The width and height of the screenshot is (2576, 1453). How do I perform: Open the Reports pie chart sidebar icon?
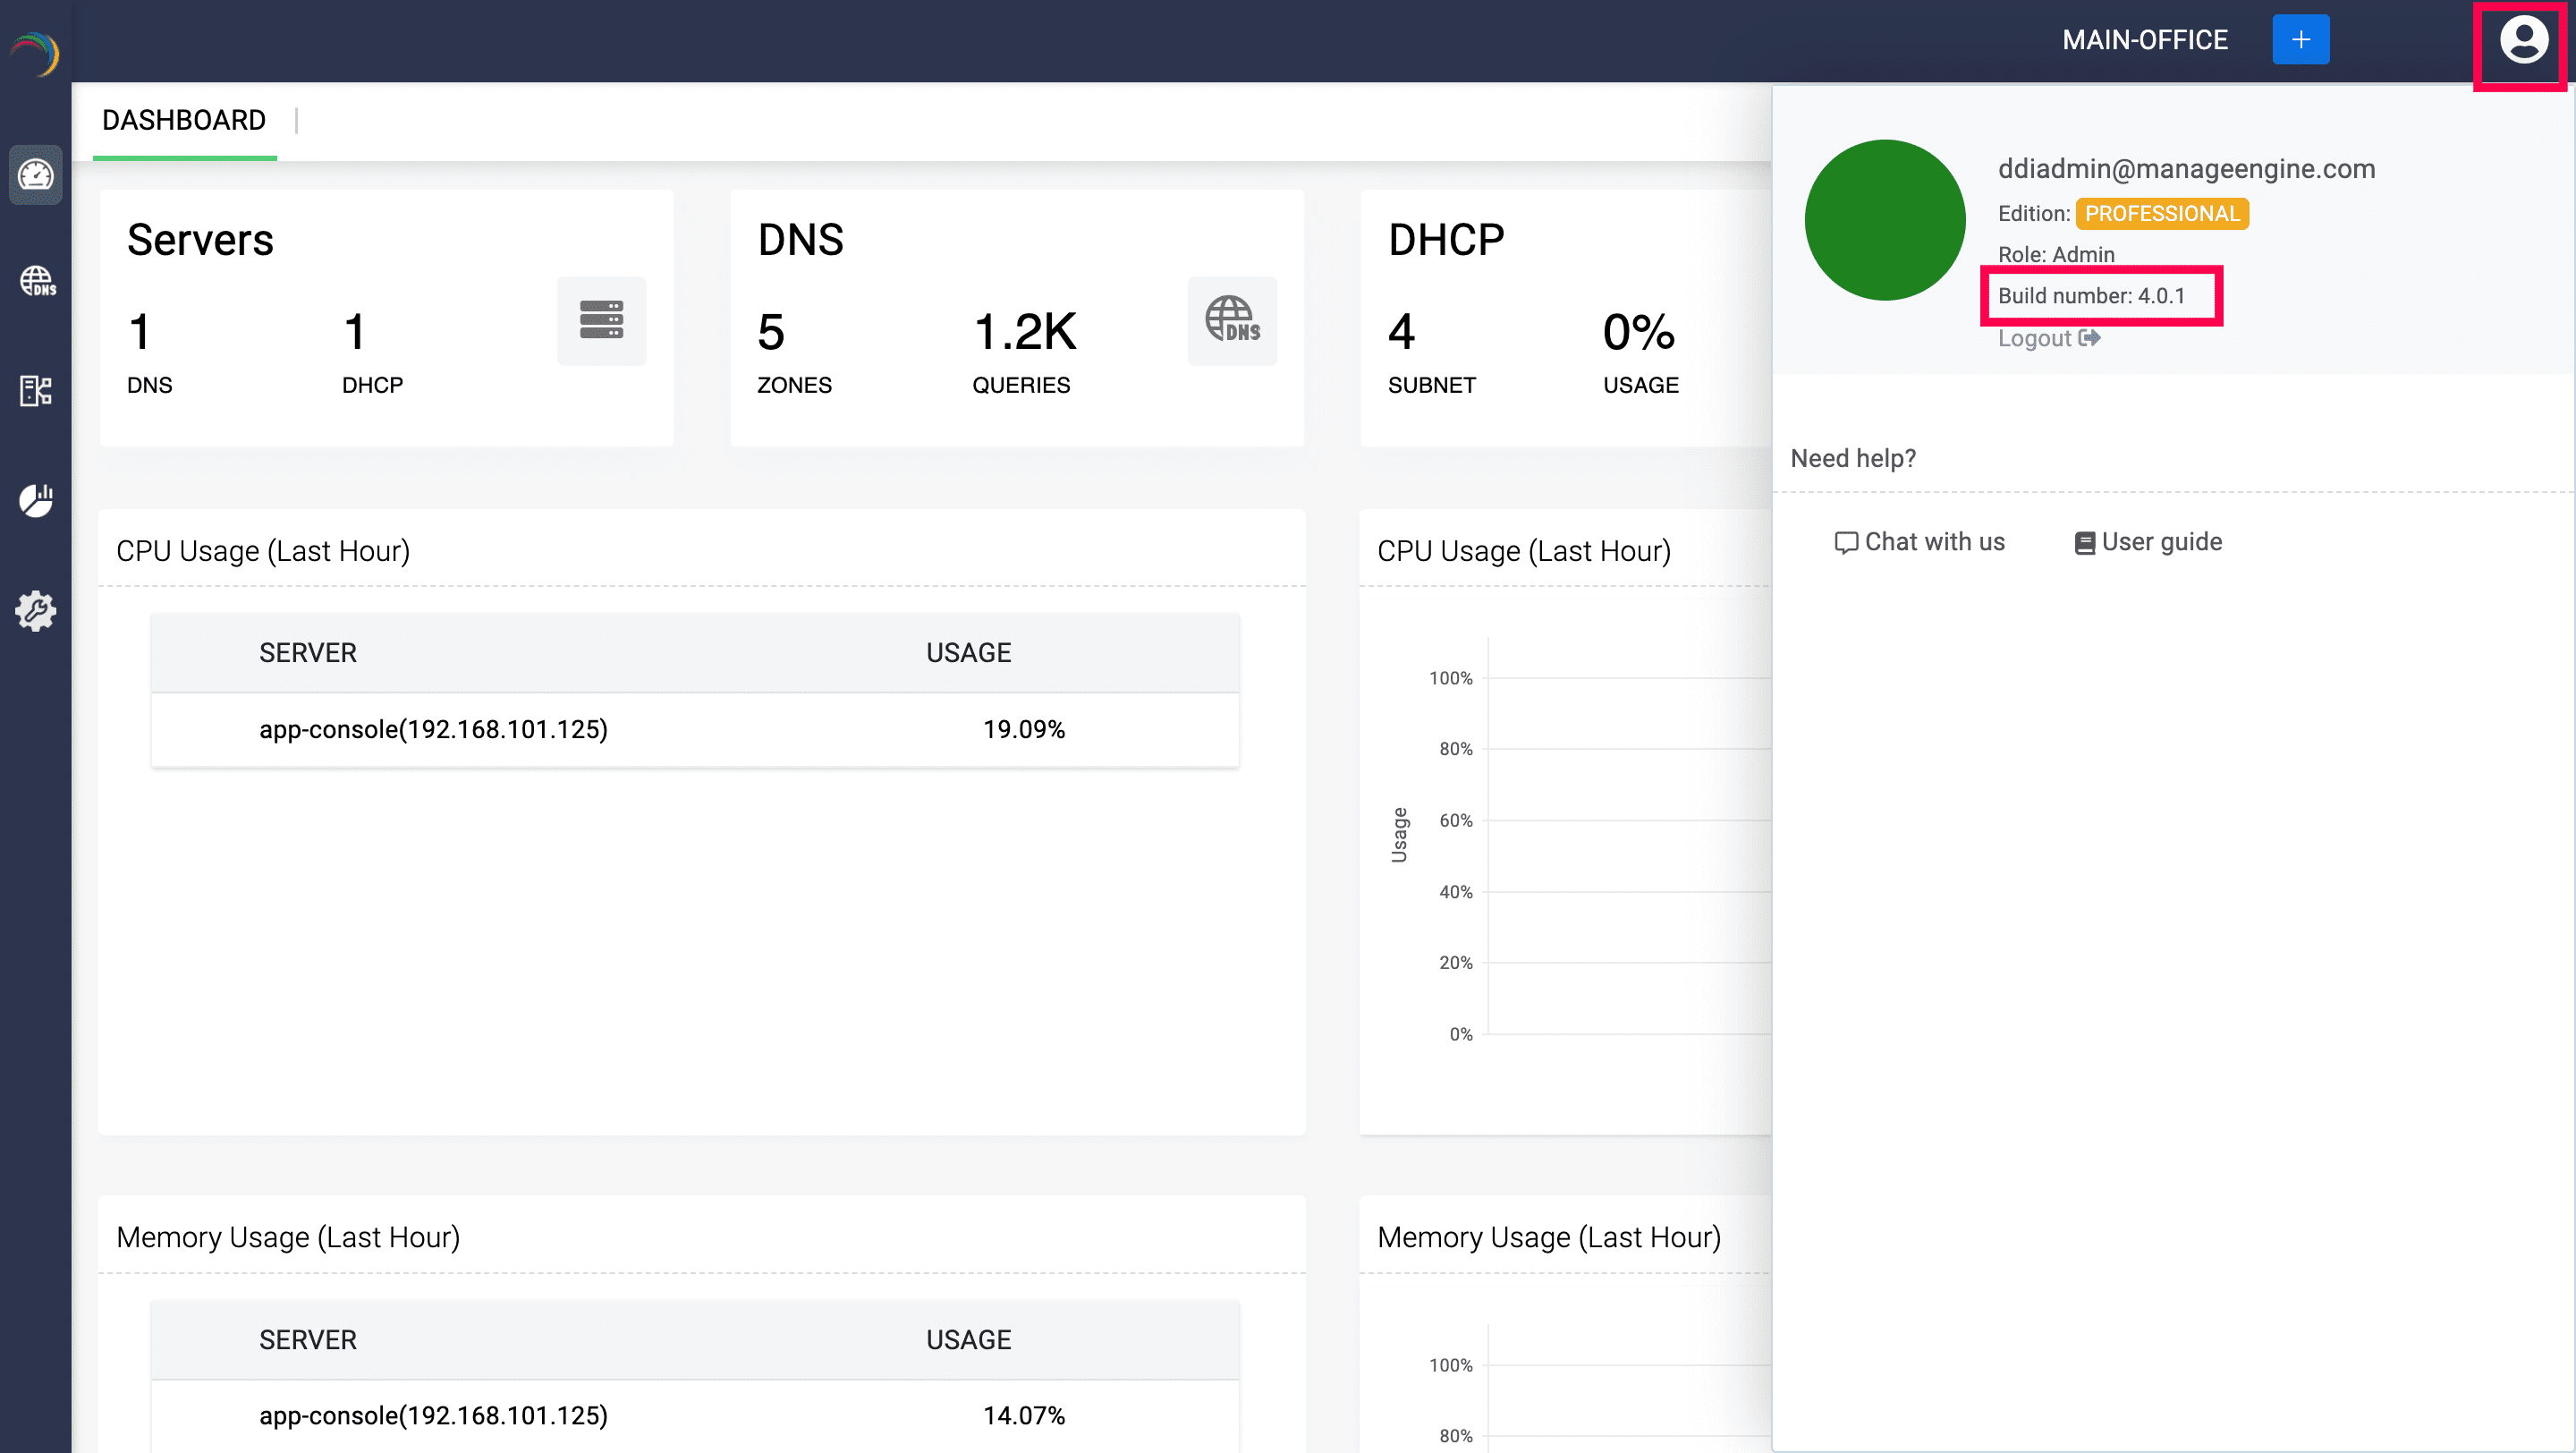[36, 499]
